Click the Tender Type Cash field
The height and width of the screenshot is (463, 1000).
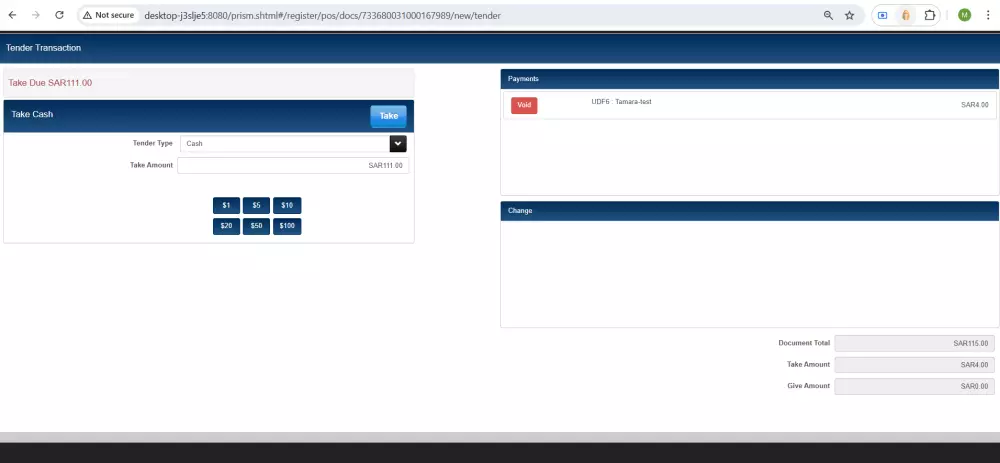click(285, 143)
